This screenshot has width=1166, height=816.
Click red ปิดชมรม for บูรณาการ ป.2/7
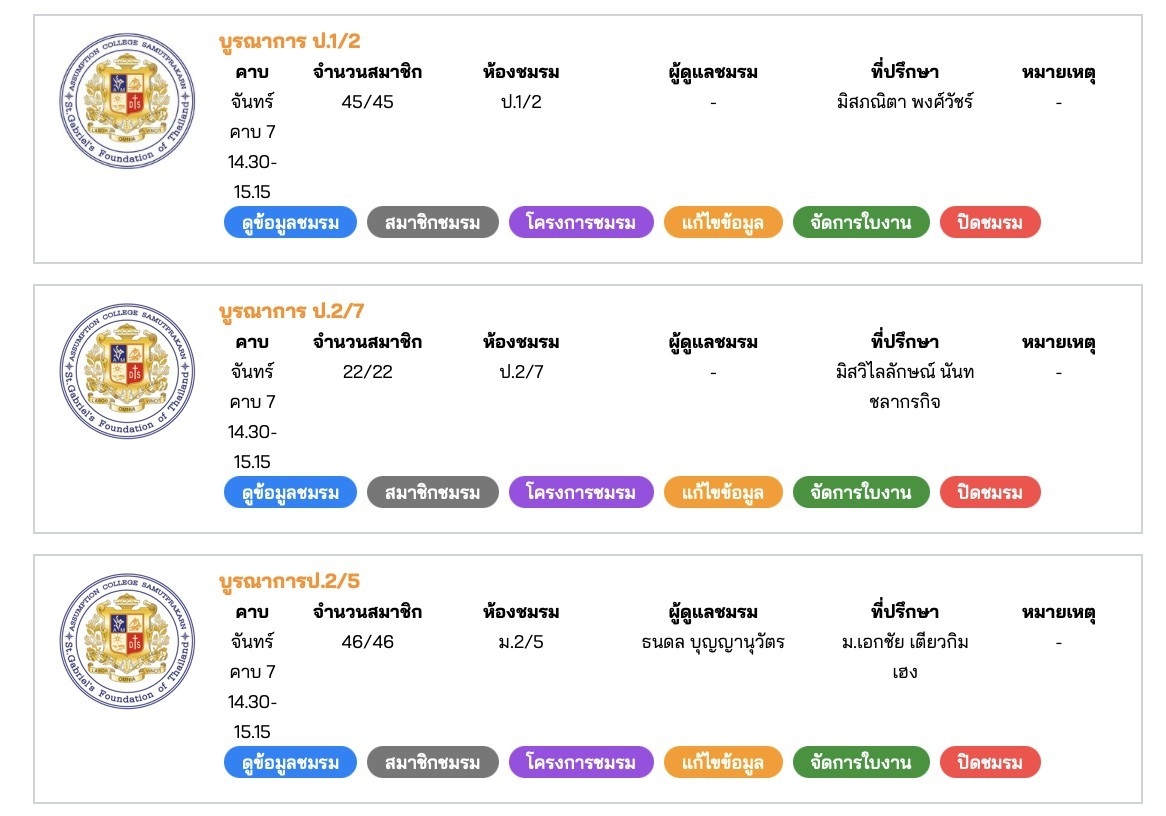[x=990, y=492]
